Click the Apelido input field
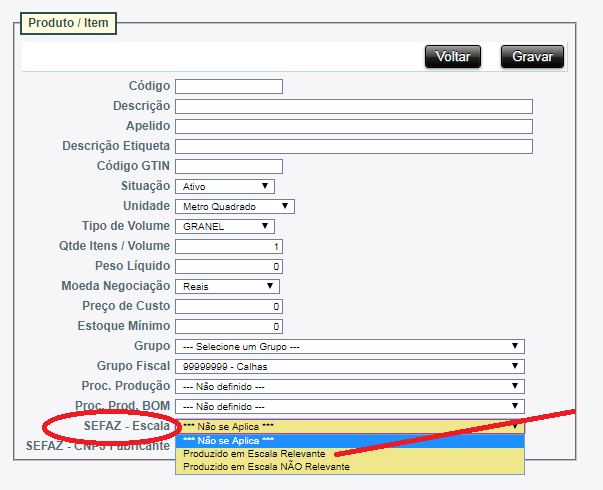Viewport: 603px width, 490px height. (x=353, y=126)
